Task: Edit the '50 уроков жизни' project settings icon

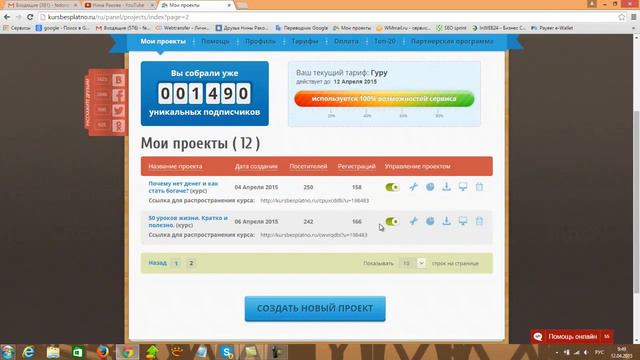Action: (x=413, y=221)
